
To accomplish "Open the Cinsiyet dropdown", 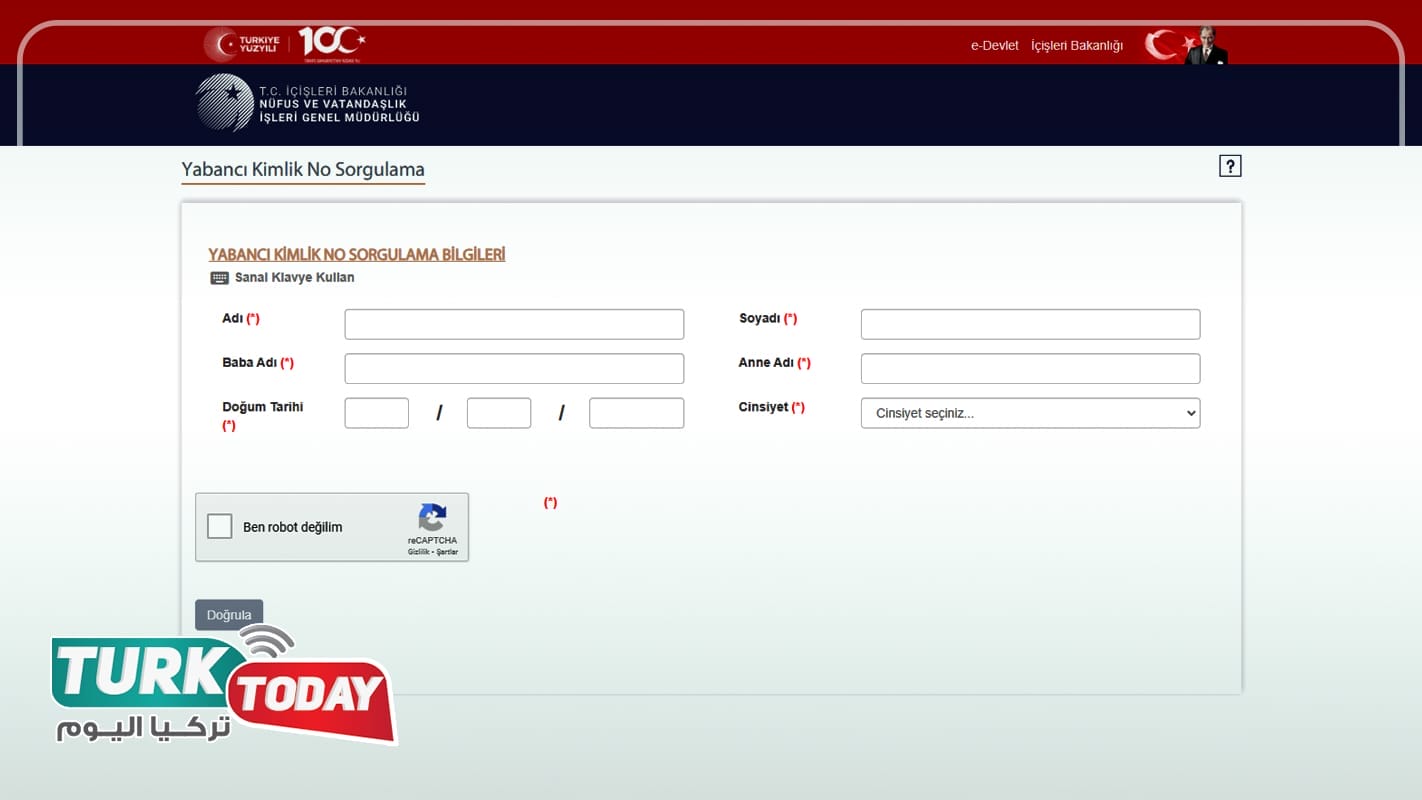I will tap(1029, 413).
